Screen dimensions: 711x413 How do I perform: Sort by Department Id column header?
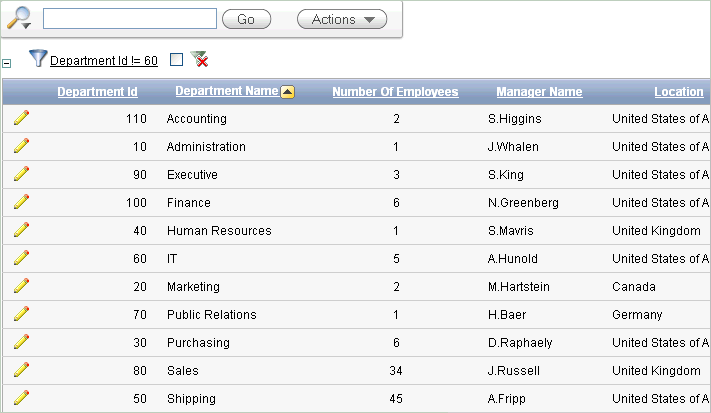click(x=97, y=92)
